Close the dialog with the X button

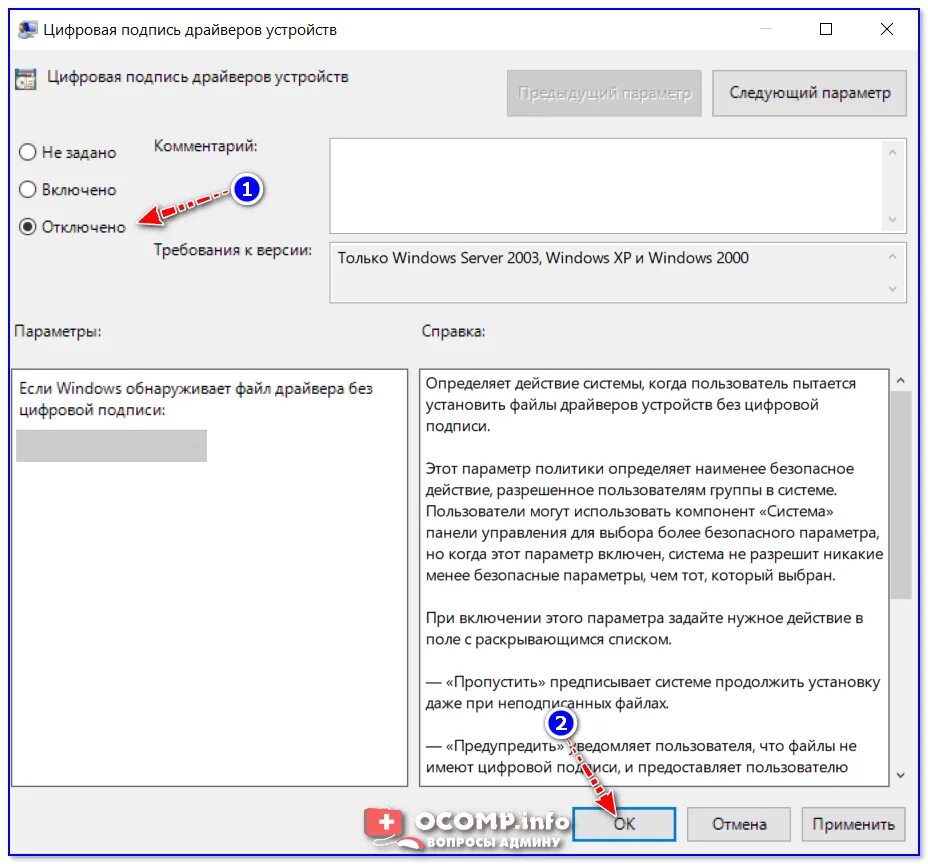tap(886, 29)
